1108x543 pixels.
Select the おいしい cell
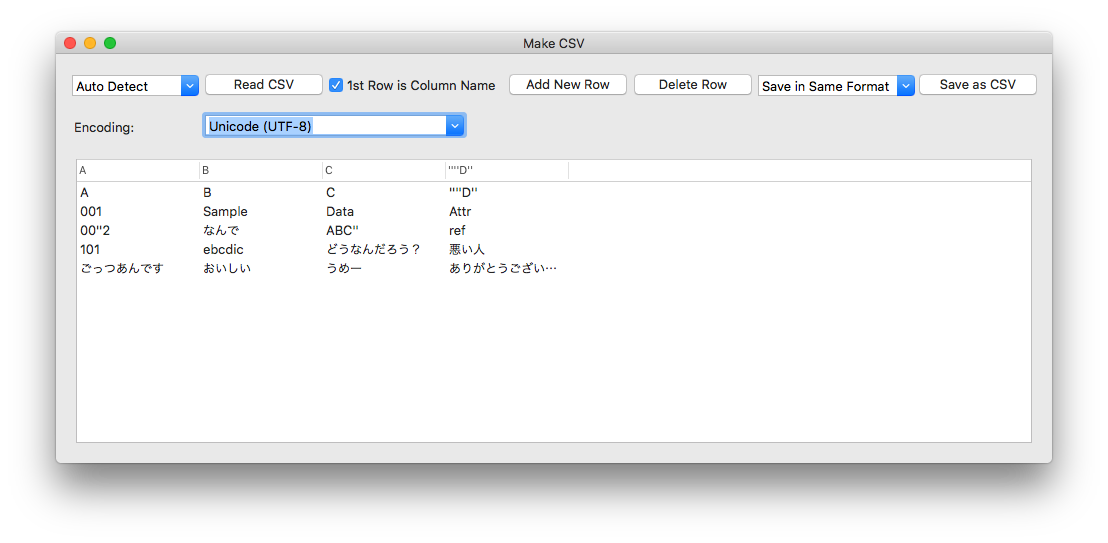(227, 269)
